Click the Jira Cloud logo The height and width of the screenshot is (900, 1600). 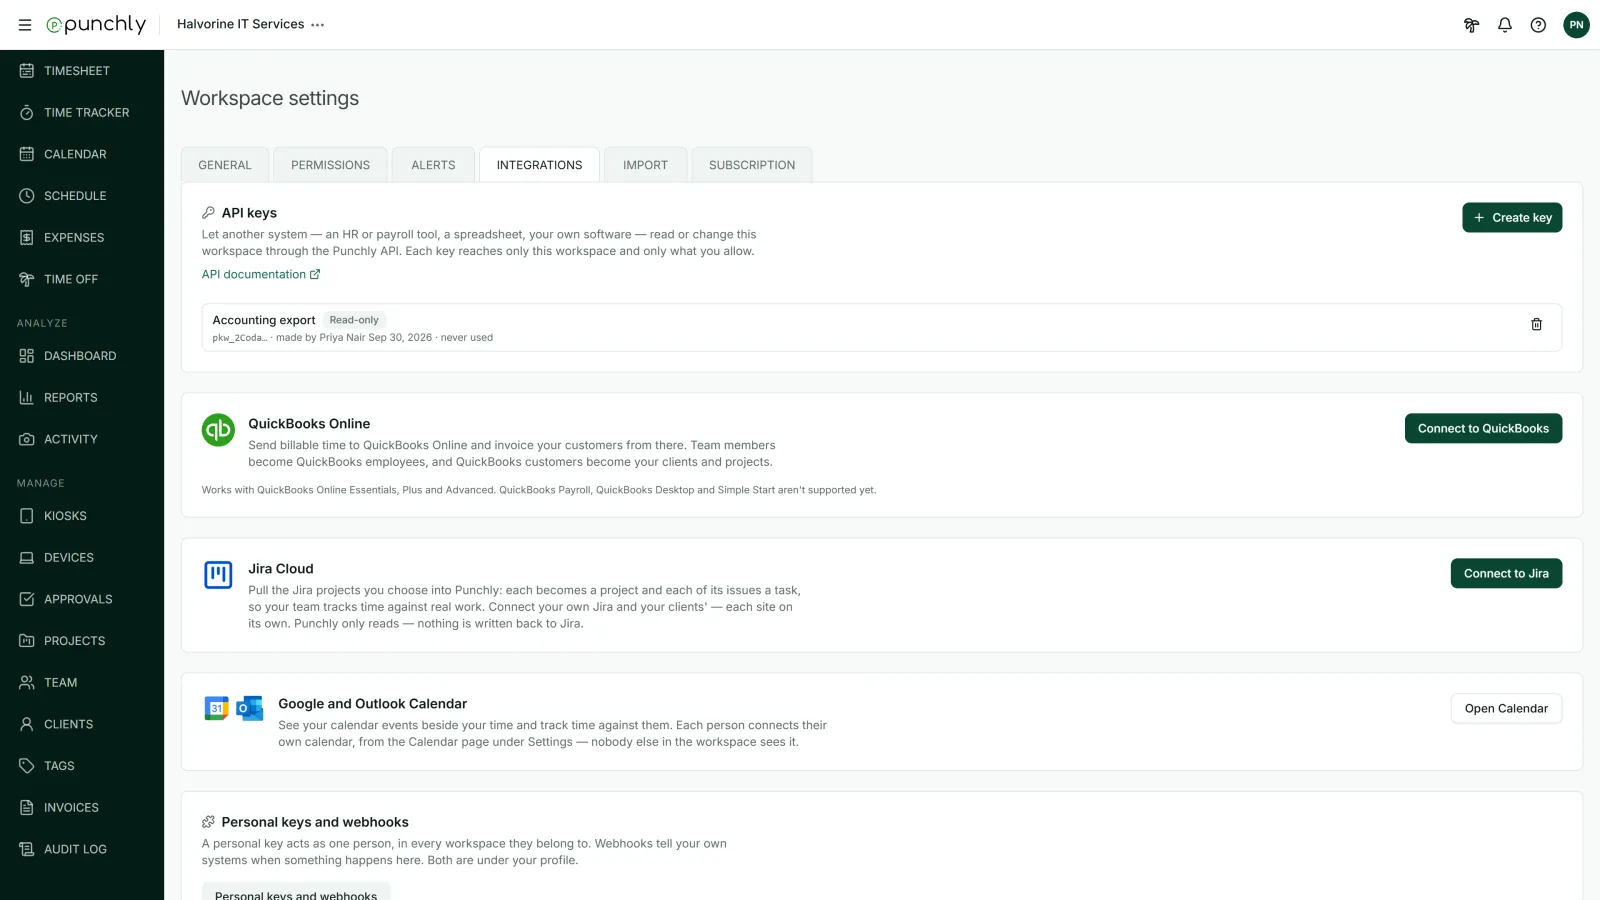218,575
